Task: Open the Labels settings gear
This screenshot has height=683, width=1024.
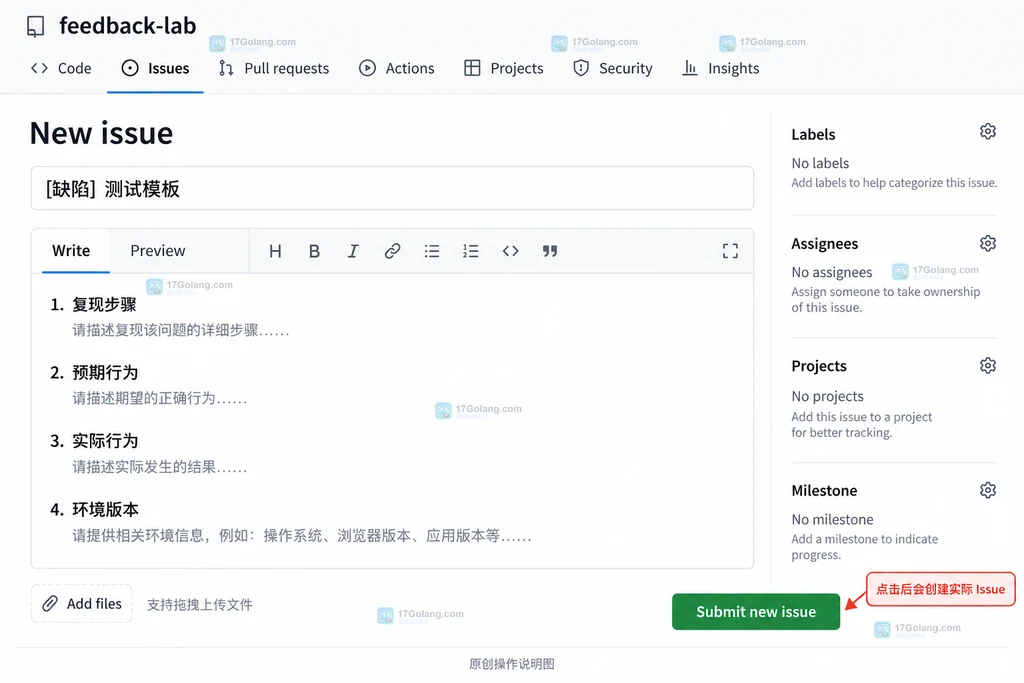Action: click(x=987, y=132)
